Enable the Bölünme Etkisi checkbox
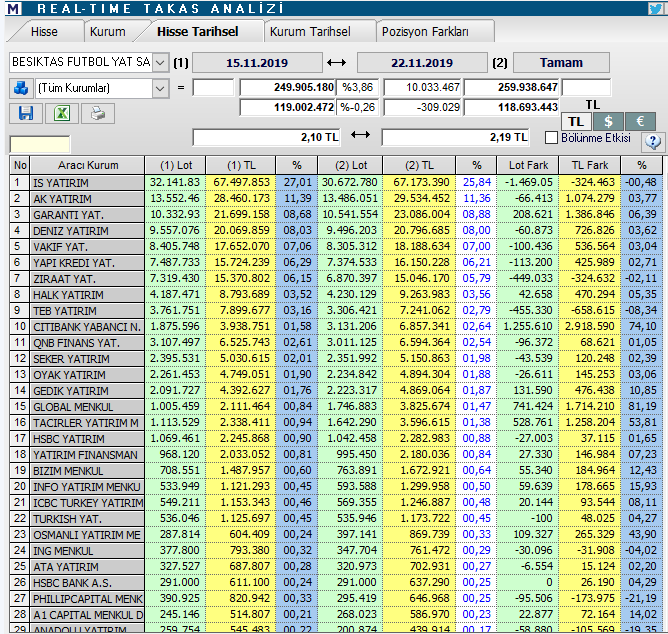The image size is (668, 634). 551,138
